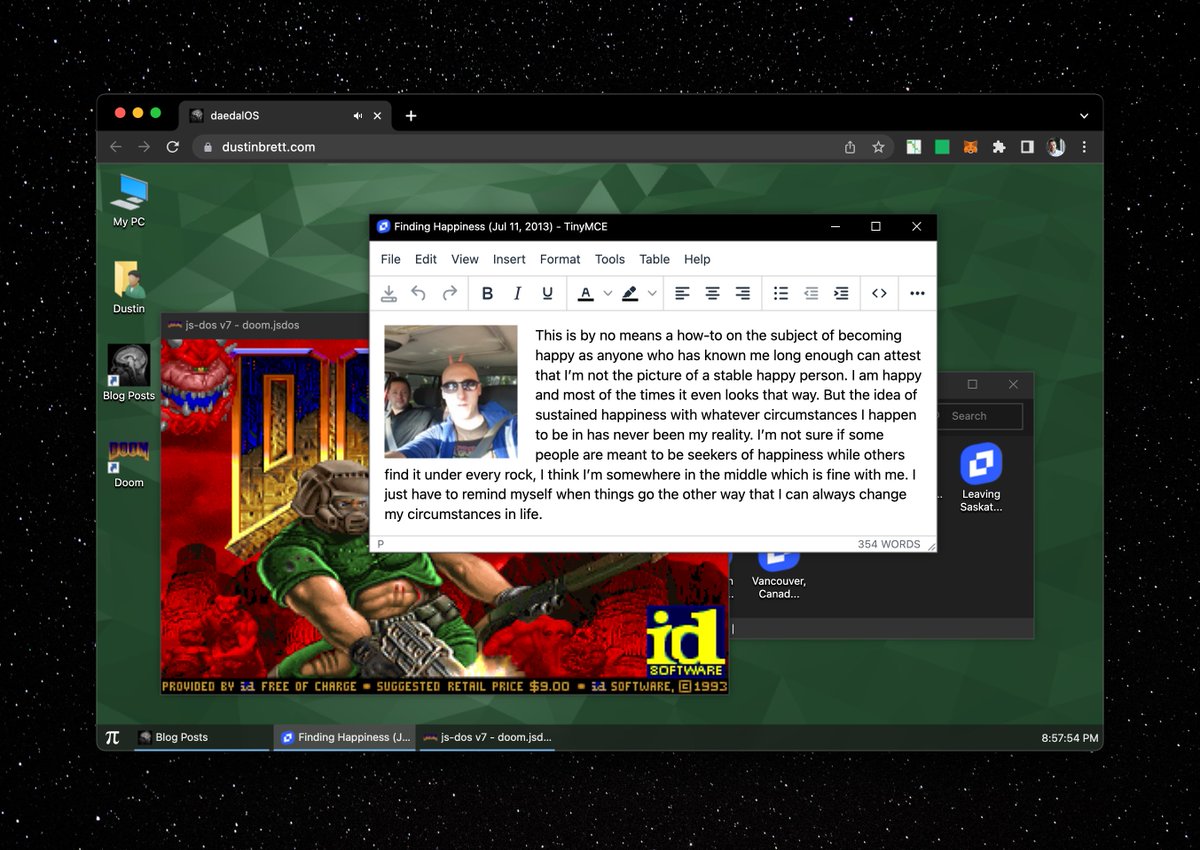Toggle bold formatting

(x=487, y=293)
